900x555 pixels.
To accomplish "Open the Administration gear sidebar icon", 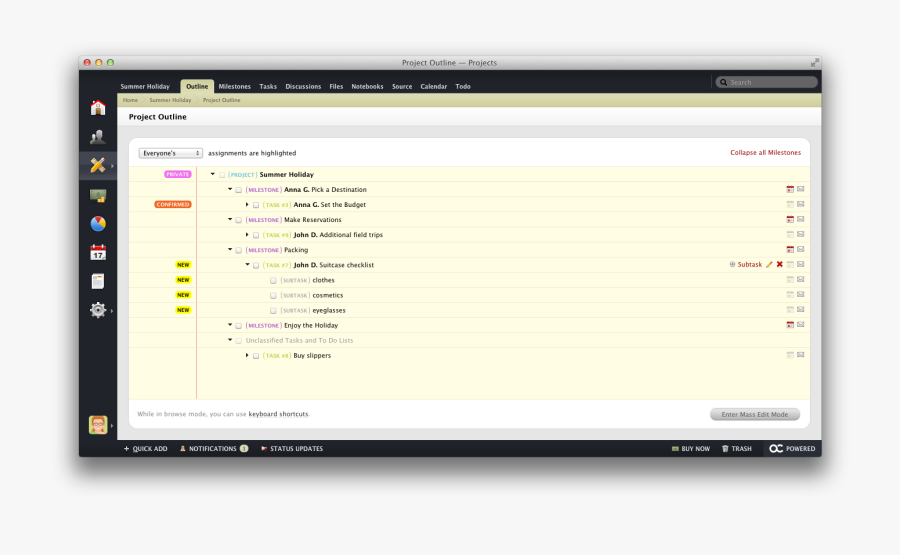I will click(x=98, y=310).
